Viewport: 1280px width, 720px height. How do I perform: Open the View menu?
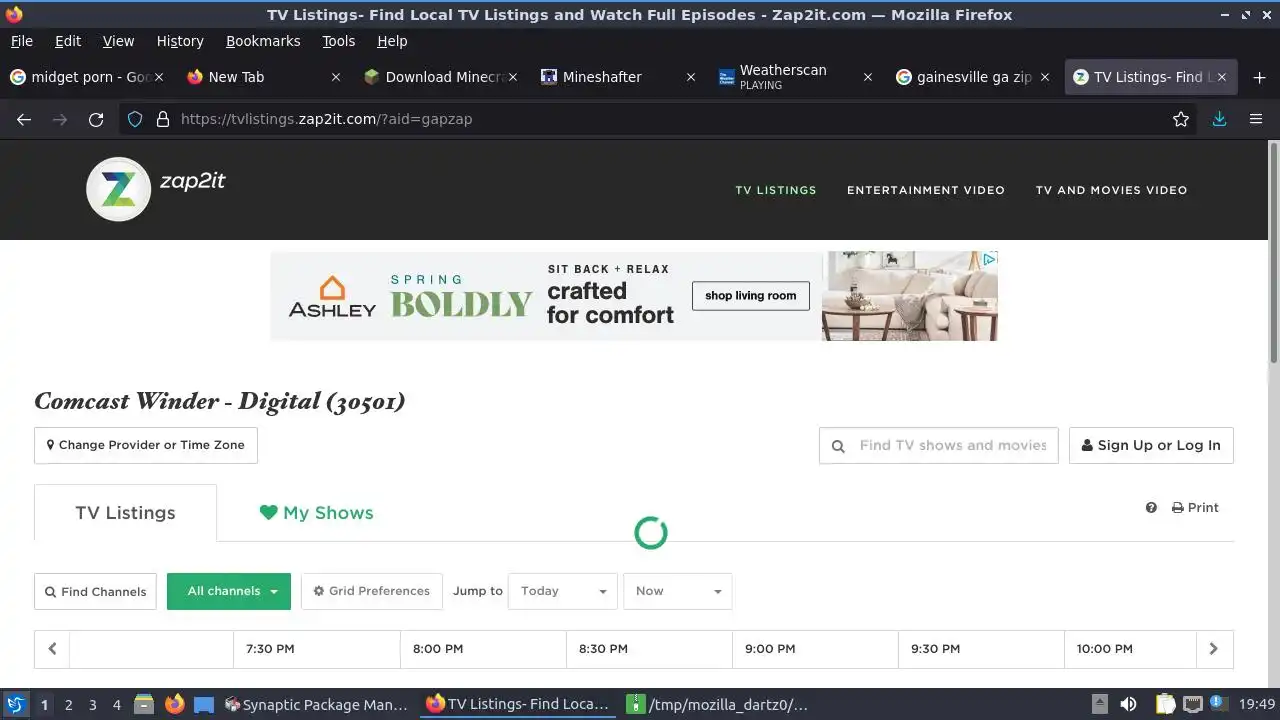(x=118, y=41)
